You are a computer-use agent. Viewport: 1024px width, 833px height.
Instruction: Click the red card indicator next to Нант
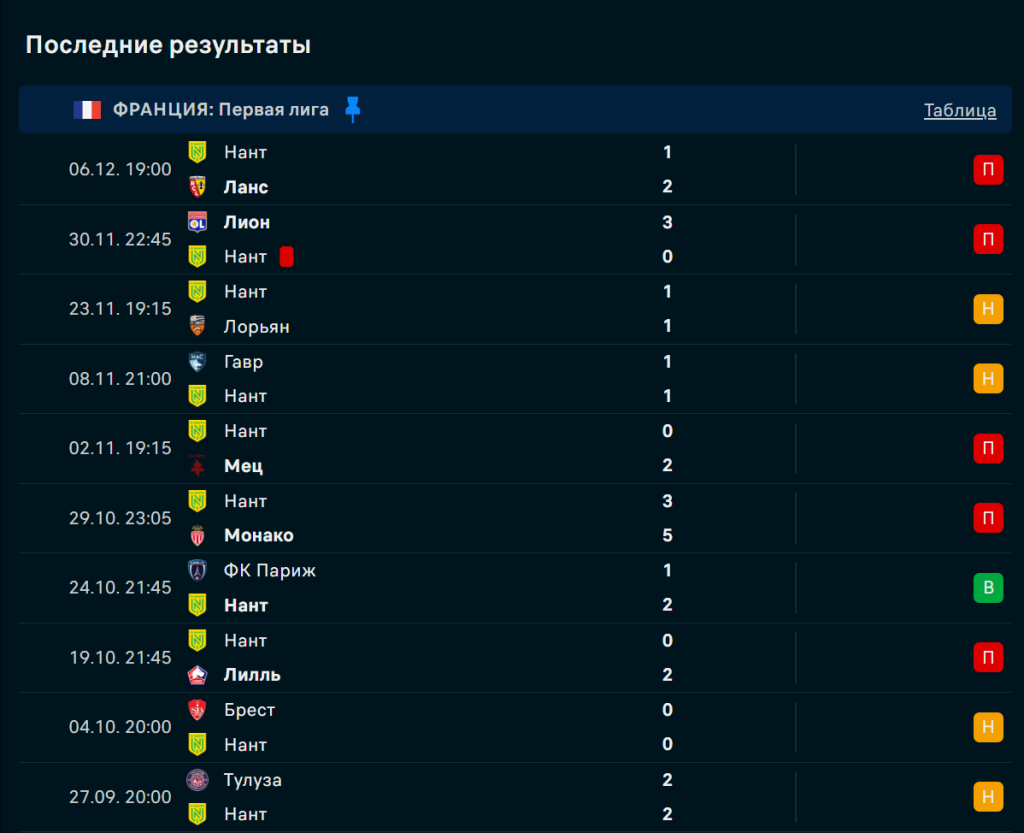[x=286, y=257]
